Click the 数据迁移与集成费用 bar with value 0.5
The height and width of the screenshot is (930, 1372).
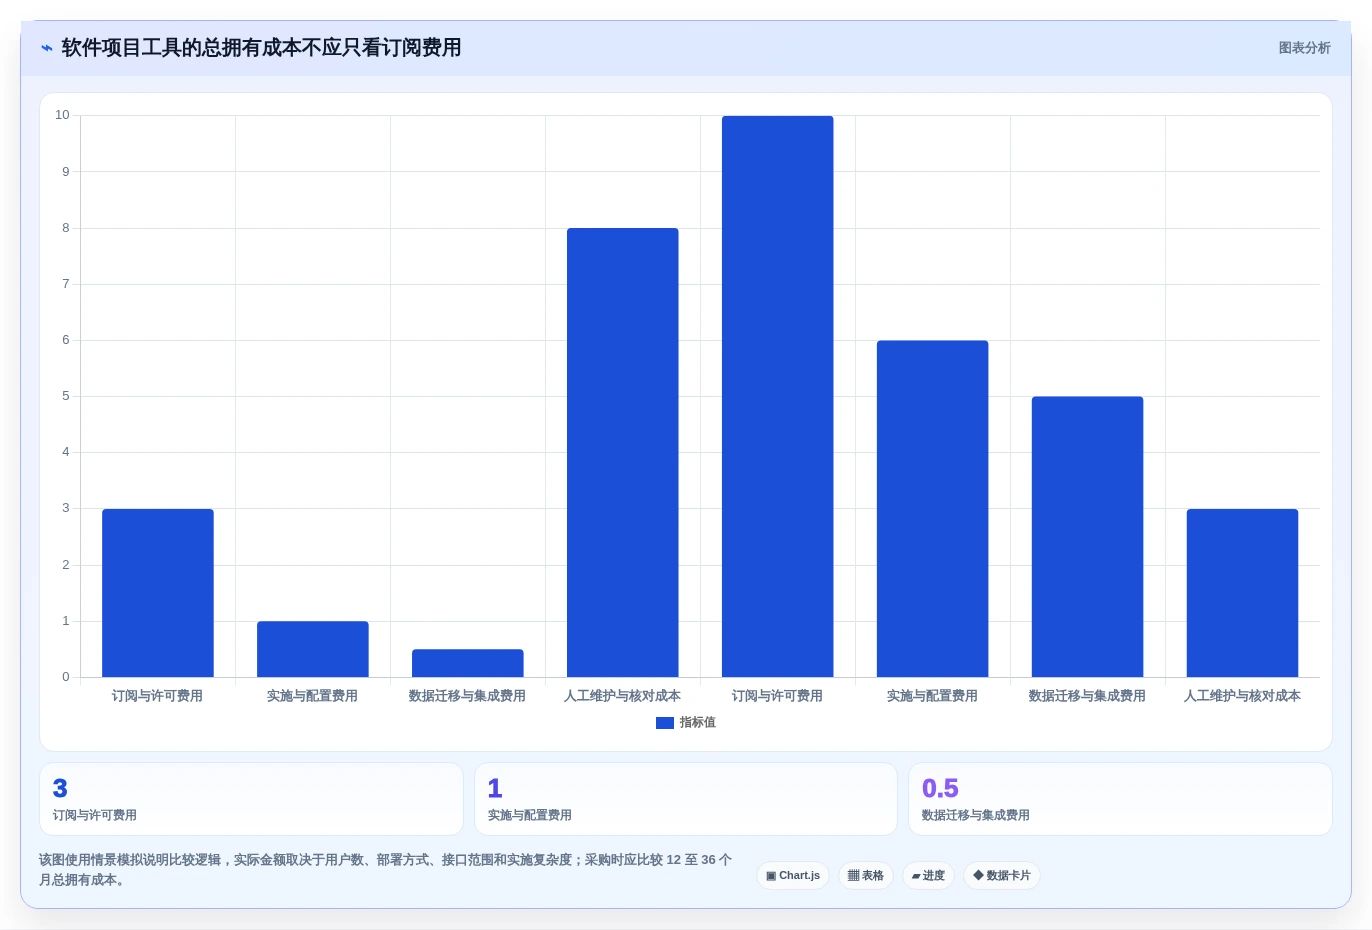click(x=467, y=663)
